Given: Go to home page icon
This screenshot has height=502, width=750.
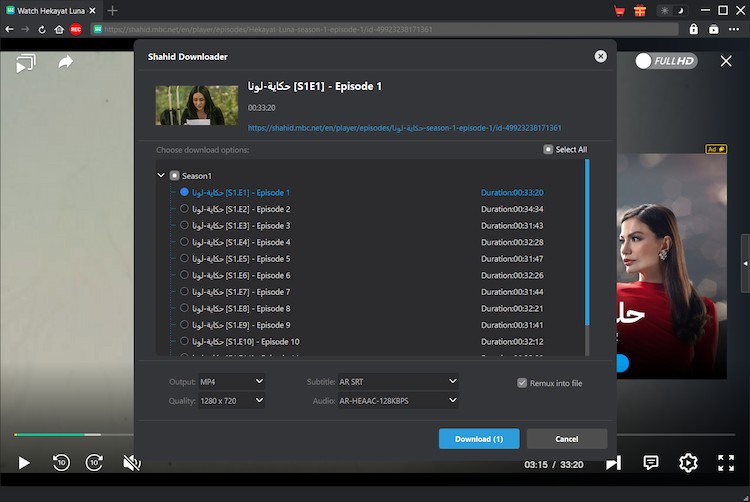Looking at the screenshot, I should [x=59, y=30].
